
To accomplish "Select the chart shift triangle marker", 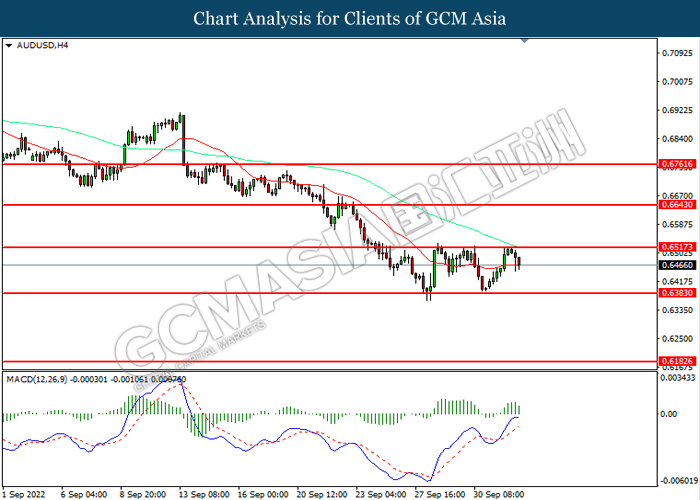I will click(525, 41).
